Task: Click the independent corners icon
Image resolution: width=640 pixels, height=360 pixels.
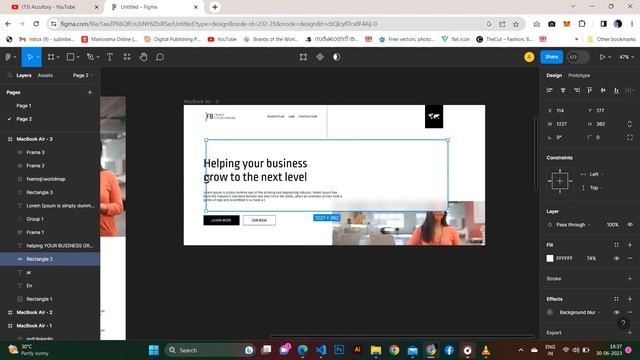Action: pos(630,138)
